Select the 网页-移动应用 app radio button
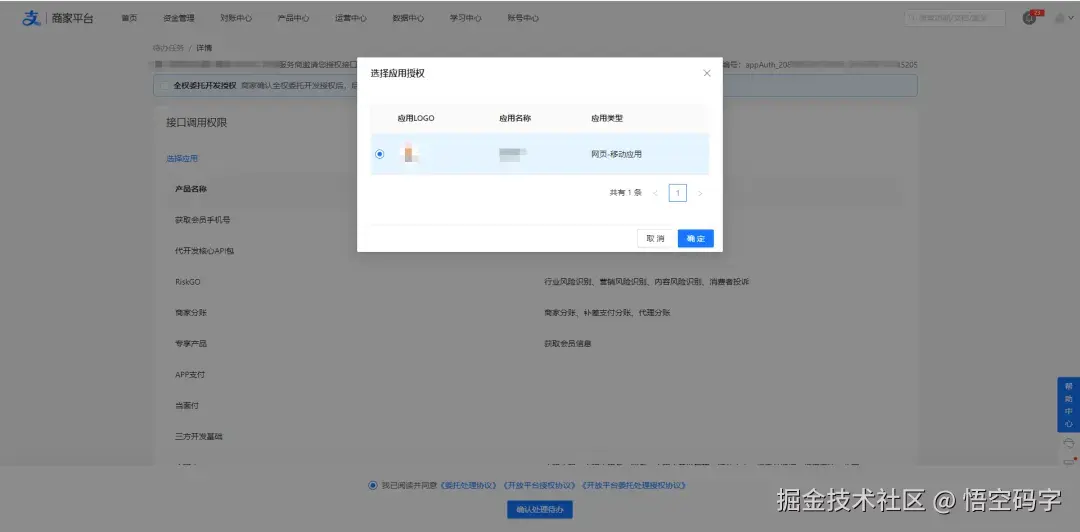This screenshot has height=532, width=1080. (380, 154)
